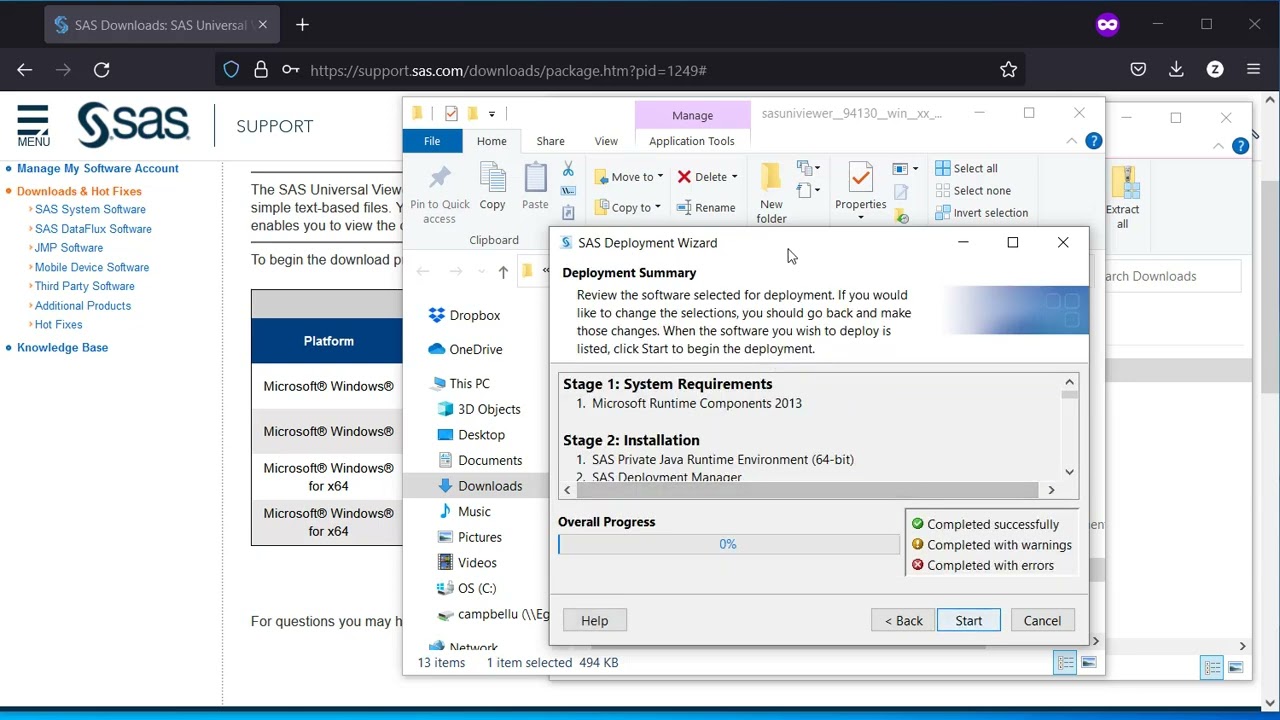Viewport: 1280px width, 720px height.
Task: Click the Paste shortcut icon
Action: [x=568, y=211]
